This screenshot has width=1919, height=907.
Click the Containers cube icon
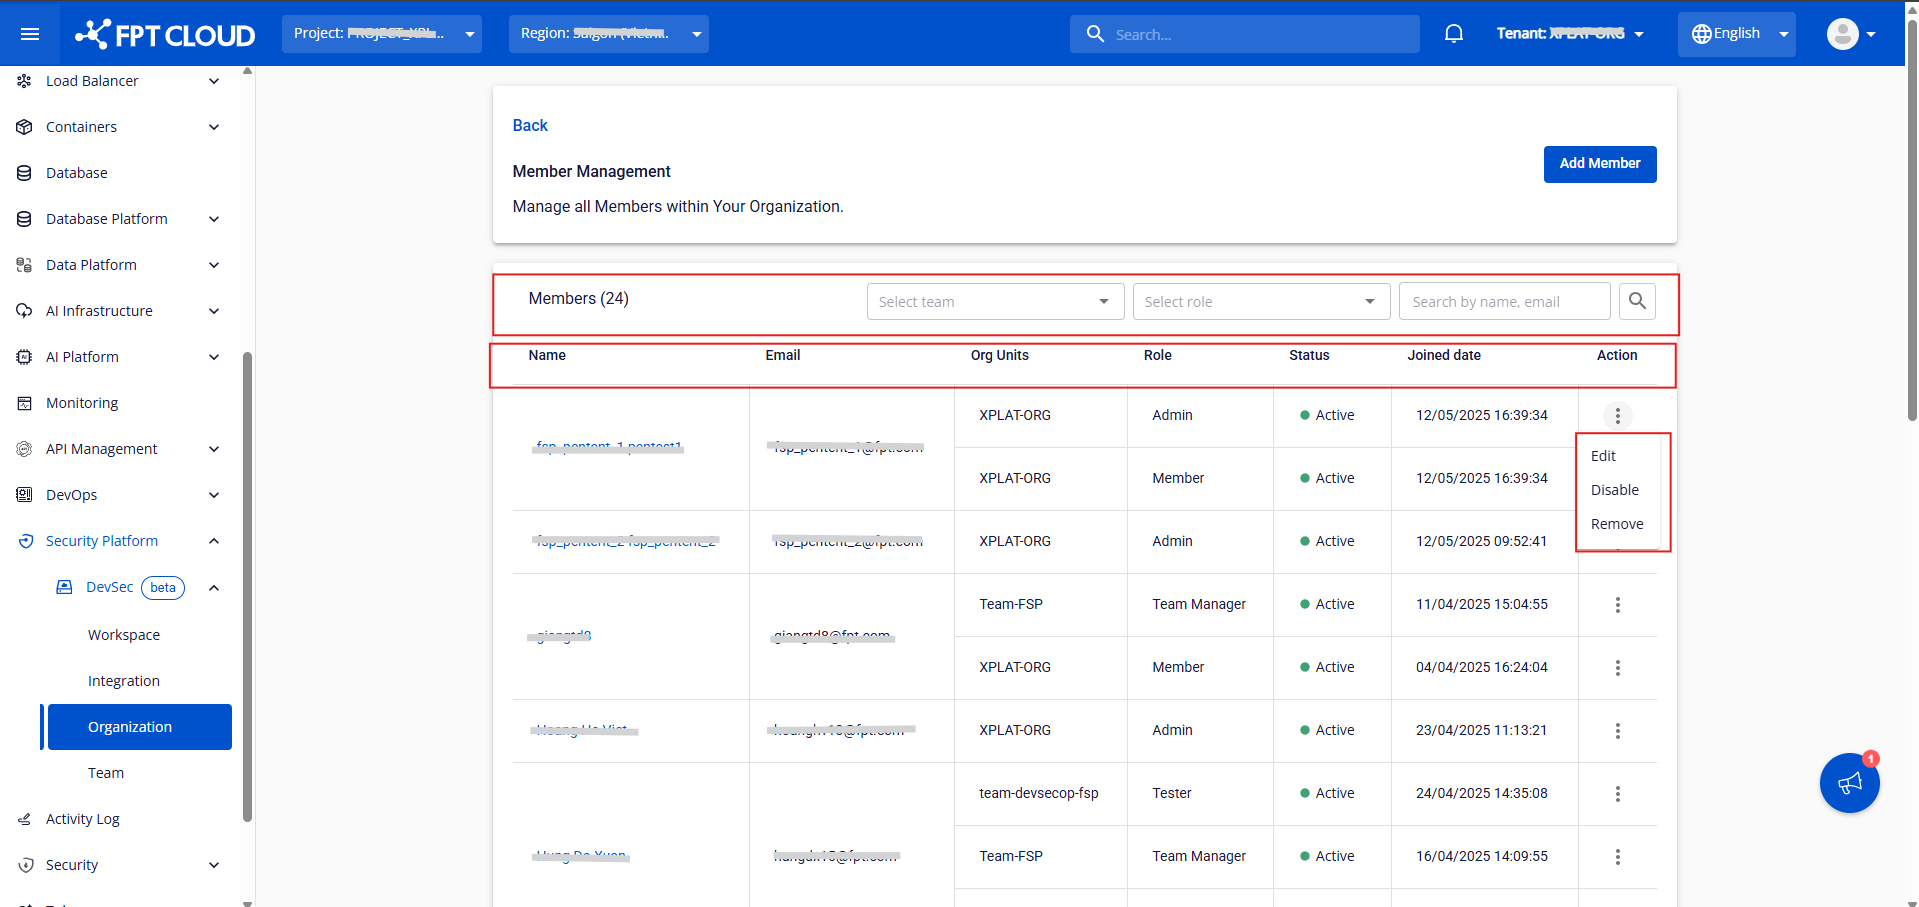click(24, 127)
